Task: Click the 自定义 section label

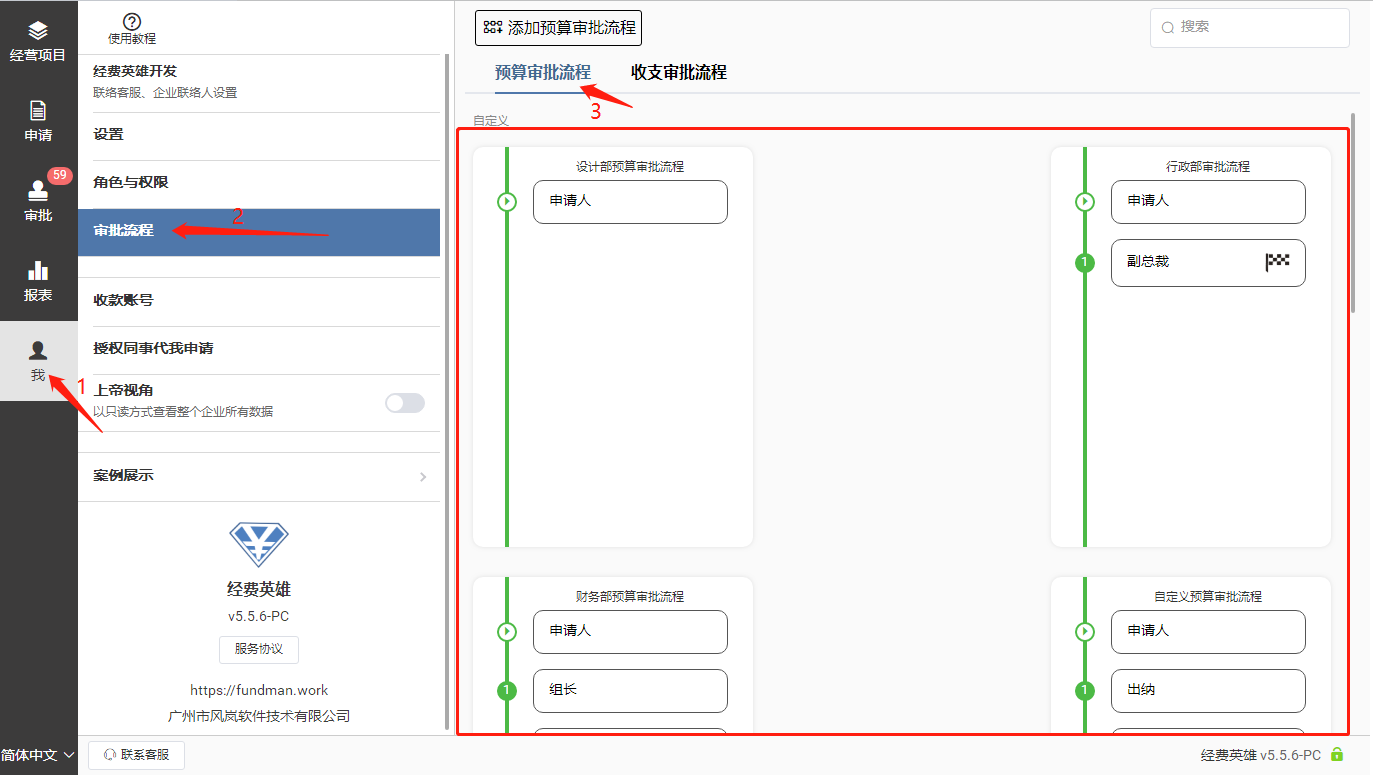Action: [x=491, y=120]
